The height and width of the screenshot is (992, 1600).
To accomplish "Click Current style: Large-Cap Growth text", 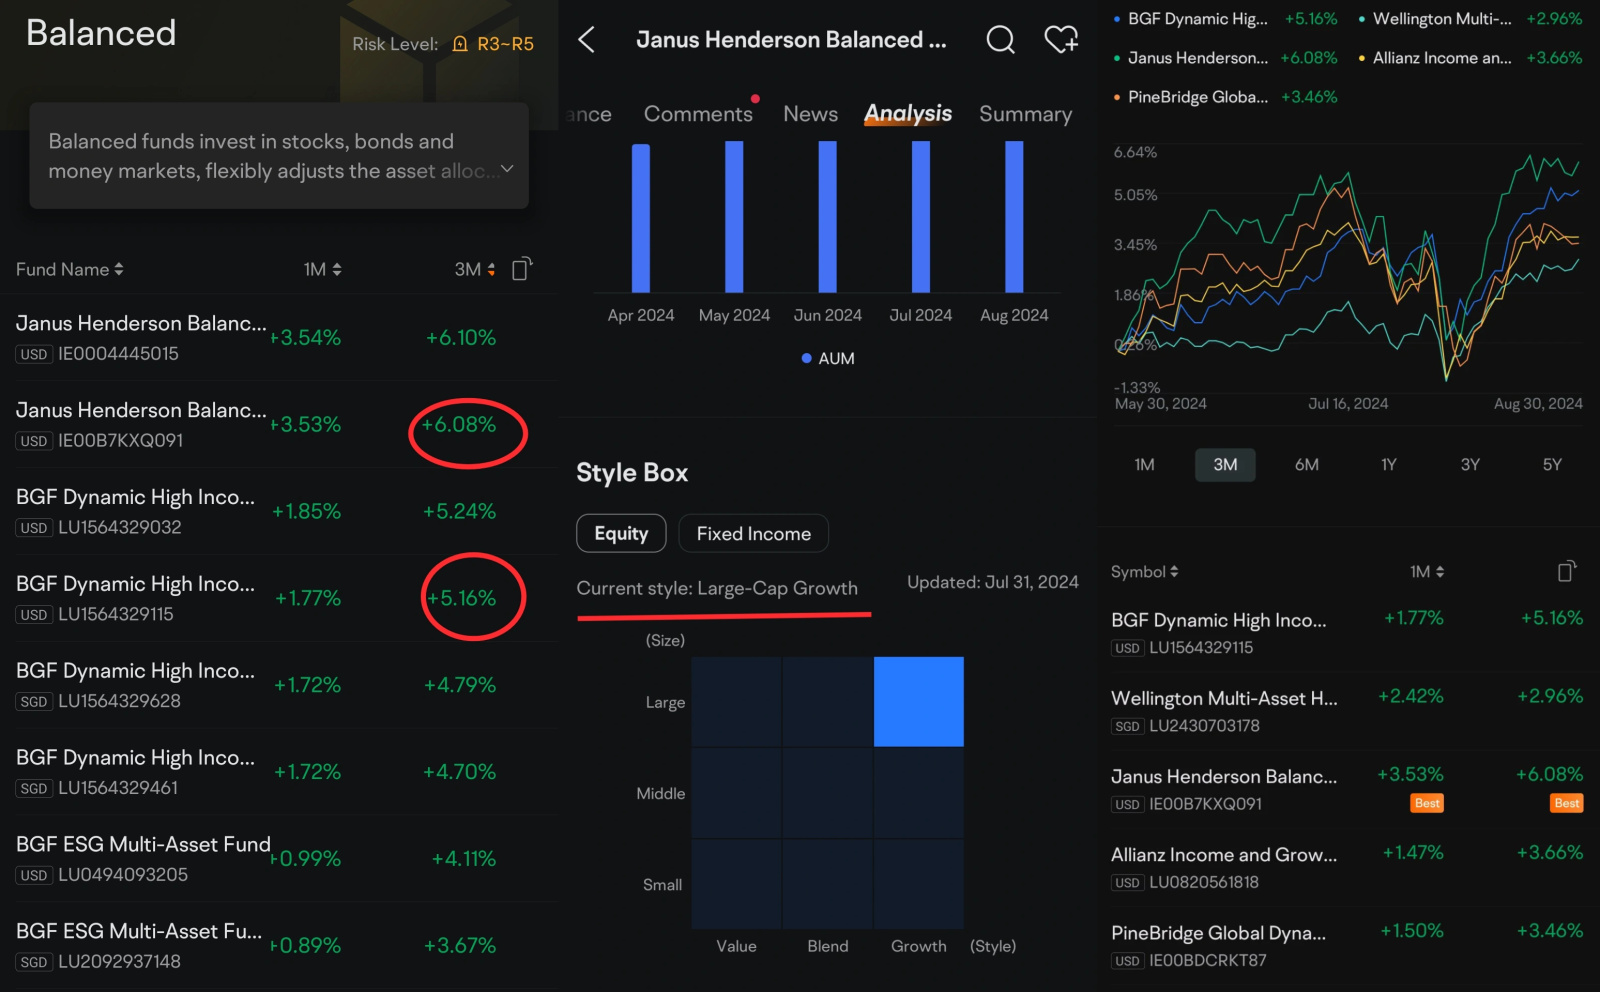I will click(717, 588).
